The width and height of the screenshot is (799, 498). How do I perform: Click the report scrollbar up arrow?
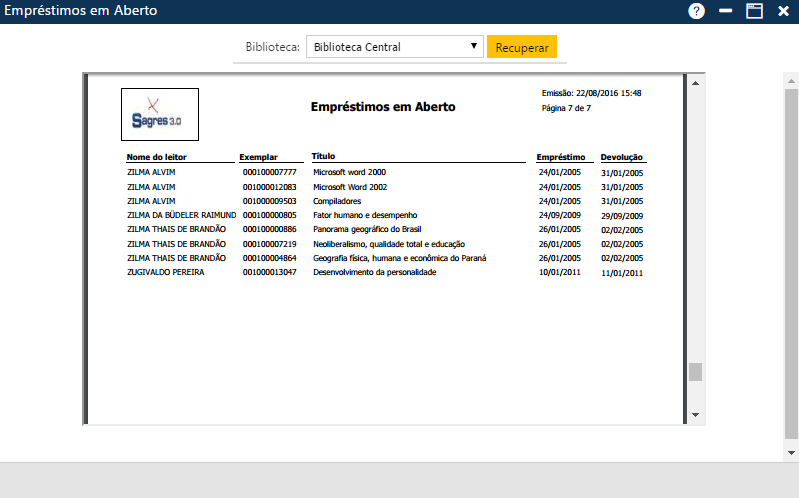pos(695,81)
